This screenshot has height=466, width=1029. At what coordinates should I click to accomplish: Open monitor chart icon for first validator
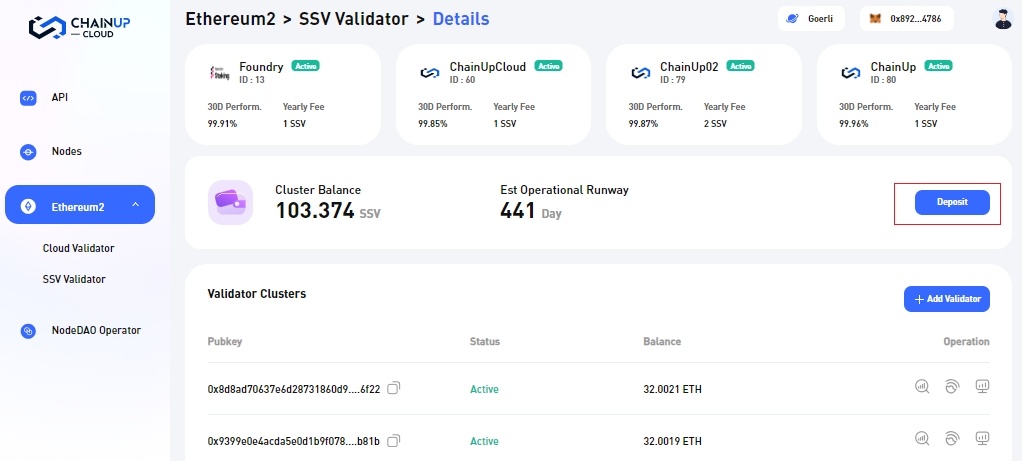tap(982, 386)
